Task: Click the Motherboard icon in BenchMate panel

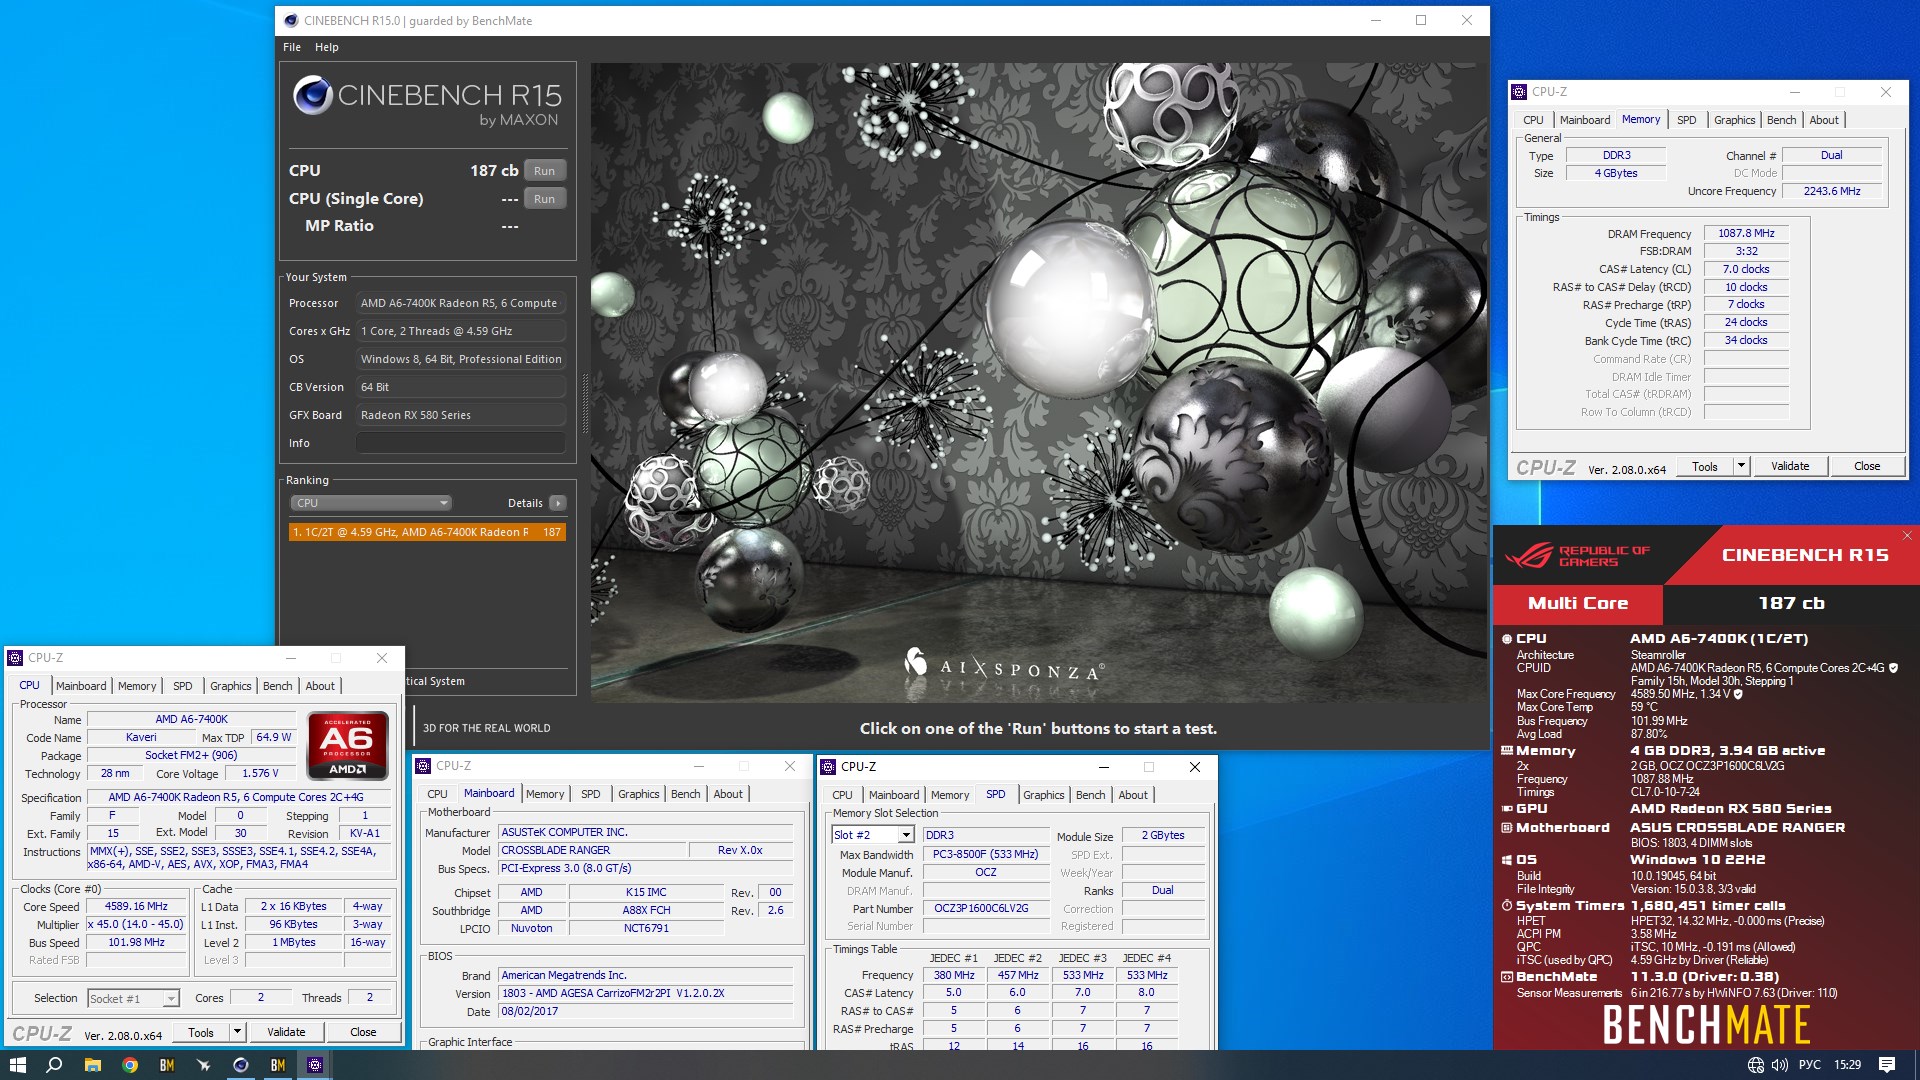Action: 1507,827
